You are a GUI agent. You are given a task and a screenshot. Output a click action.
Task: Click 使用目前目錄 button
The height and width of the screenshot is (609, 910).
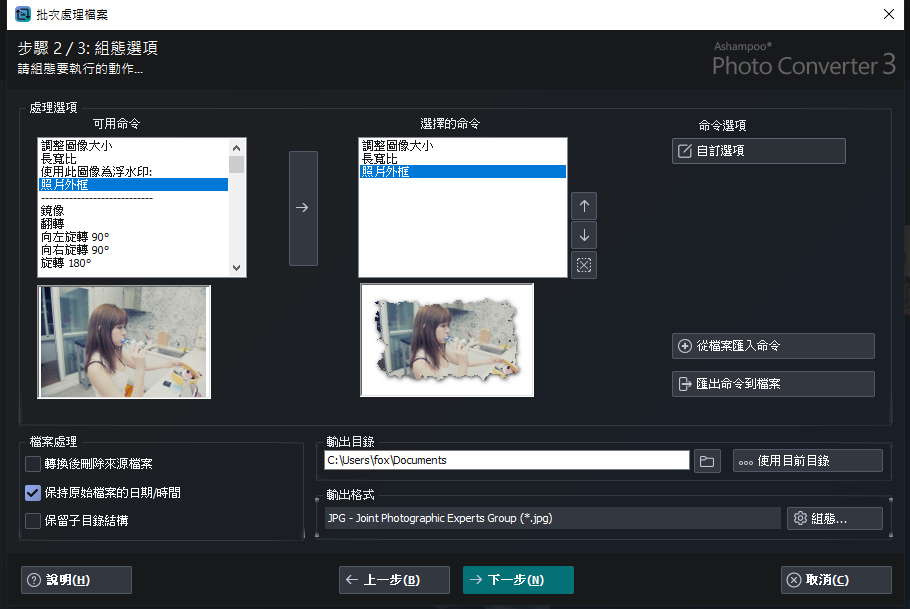807,460
